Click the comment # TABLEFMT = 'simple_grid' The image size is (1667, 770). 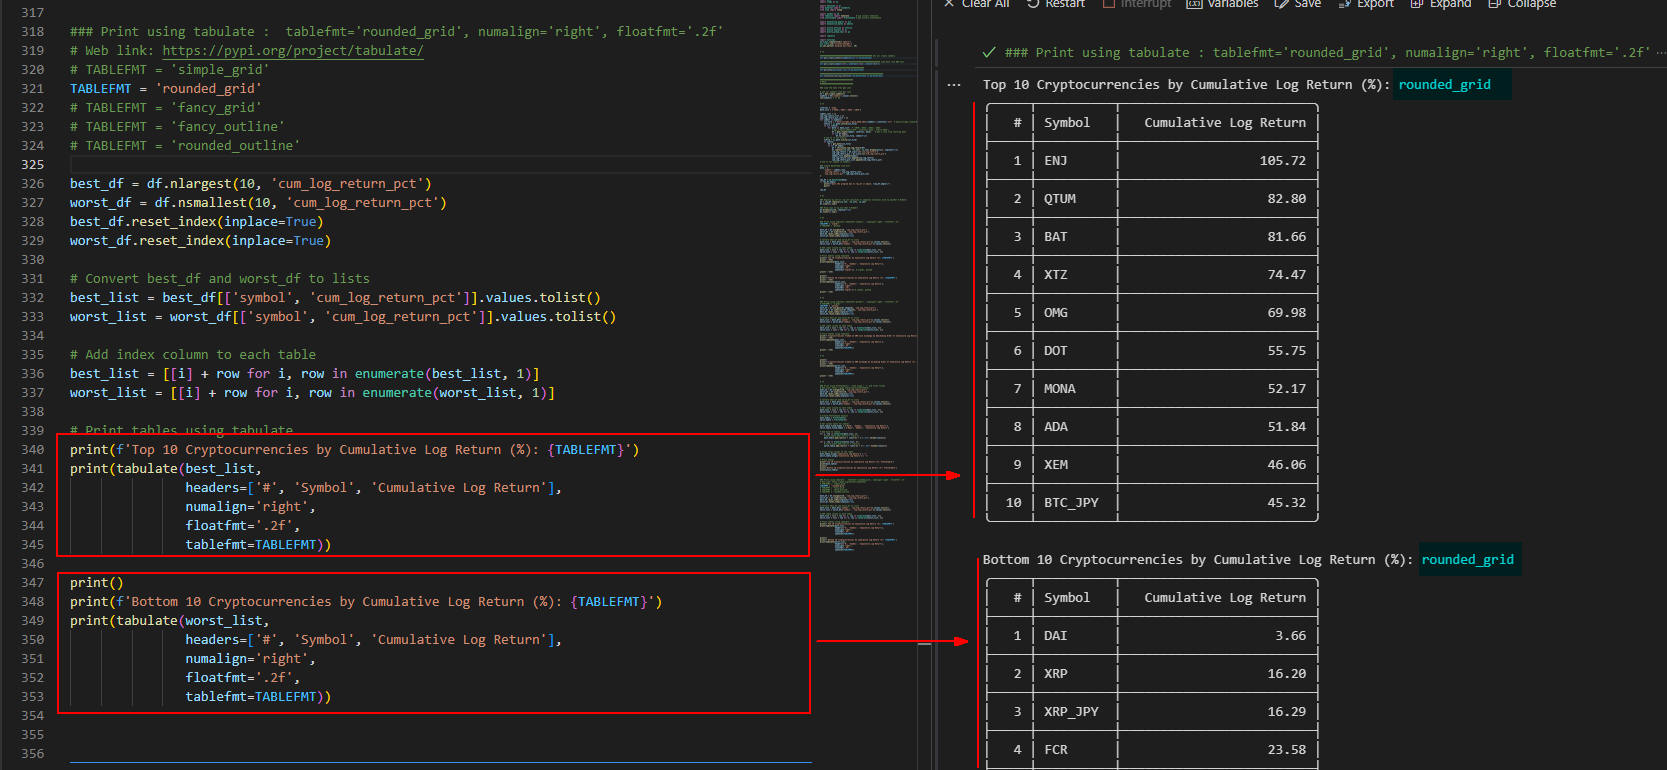[169, 70]
